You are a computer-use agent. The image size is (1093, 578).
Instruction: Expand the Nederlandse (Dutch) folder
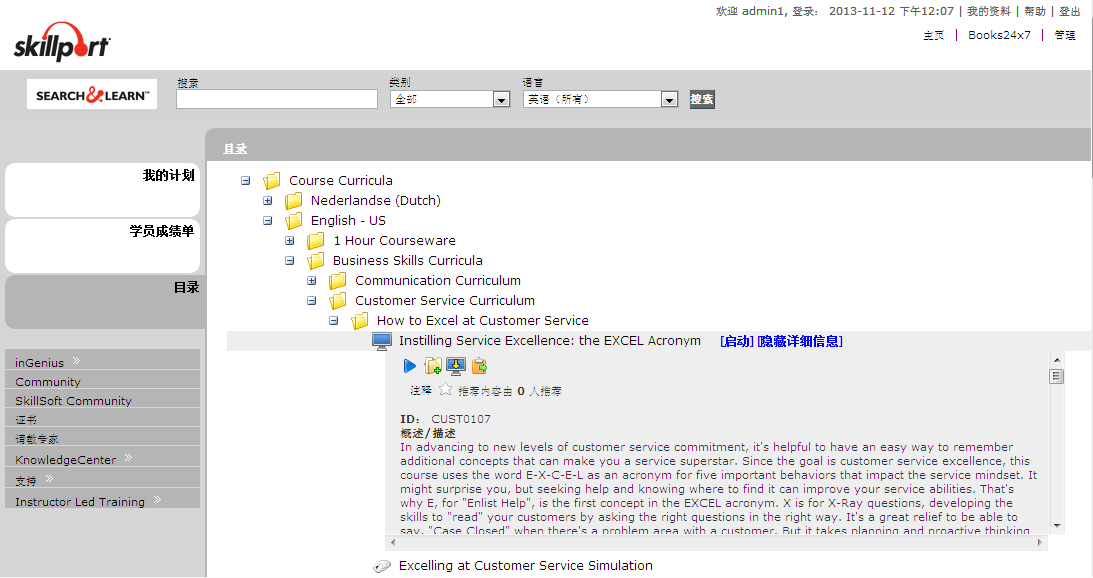268,201
